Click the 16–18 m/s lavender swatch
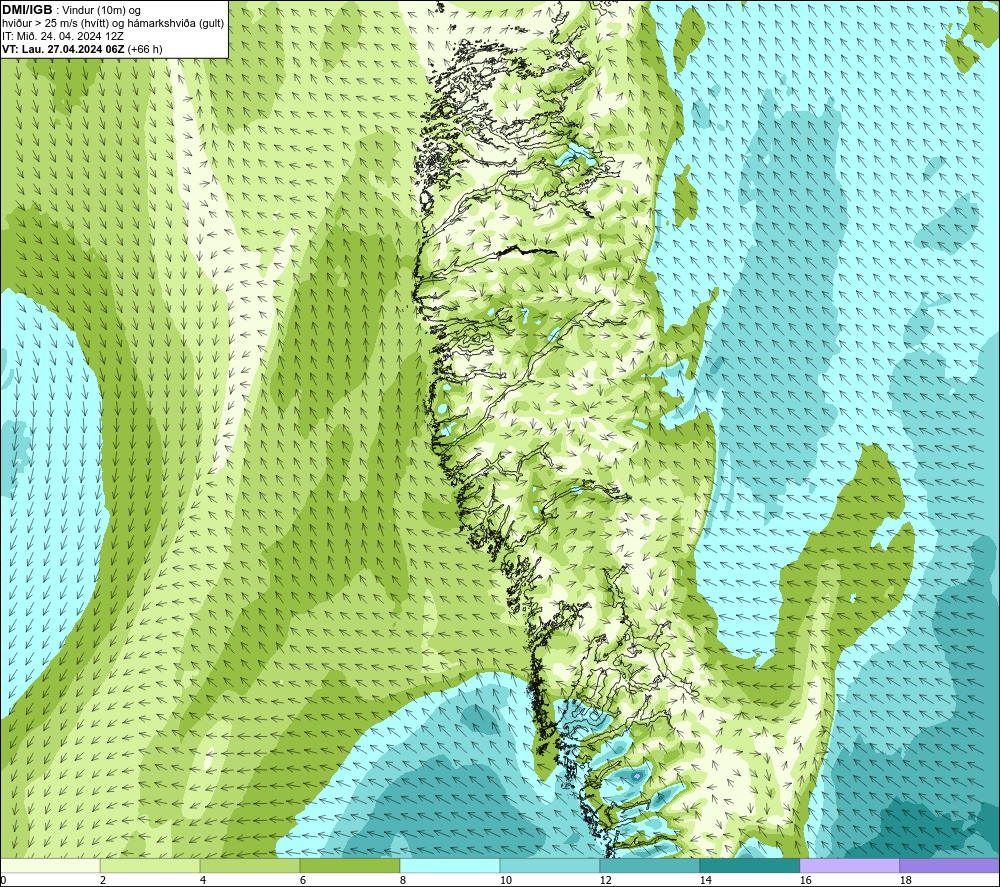Viewport: 1000px width, 887px height. 849,865
